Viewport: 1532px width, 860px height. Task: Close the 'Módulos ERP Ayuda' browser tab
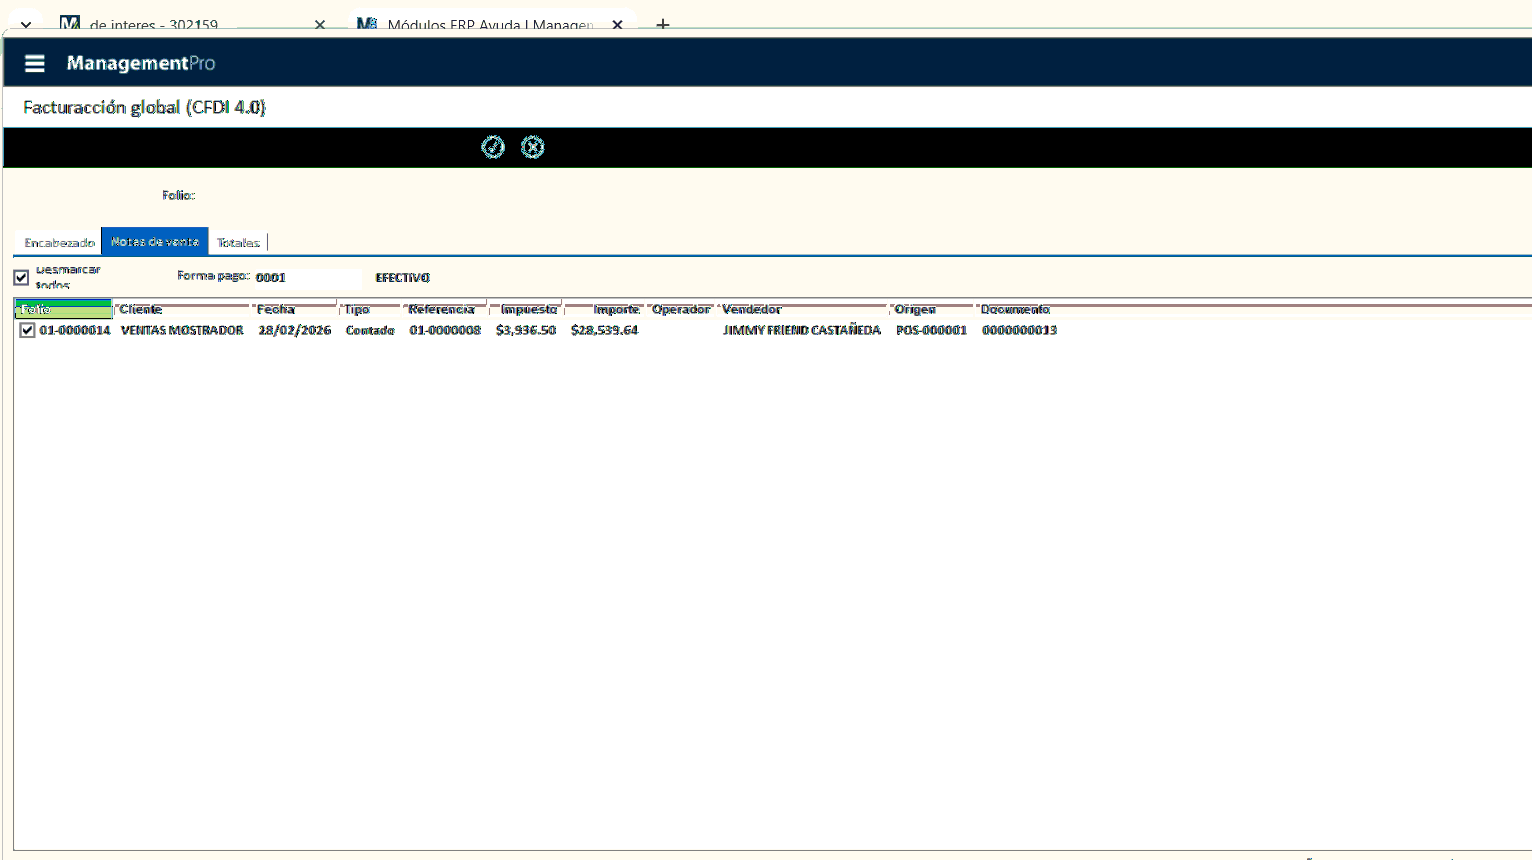point(617,24)
